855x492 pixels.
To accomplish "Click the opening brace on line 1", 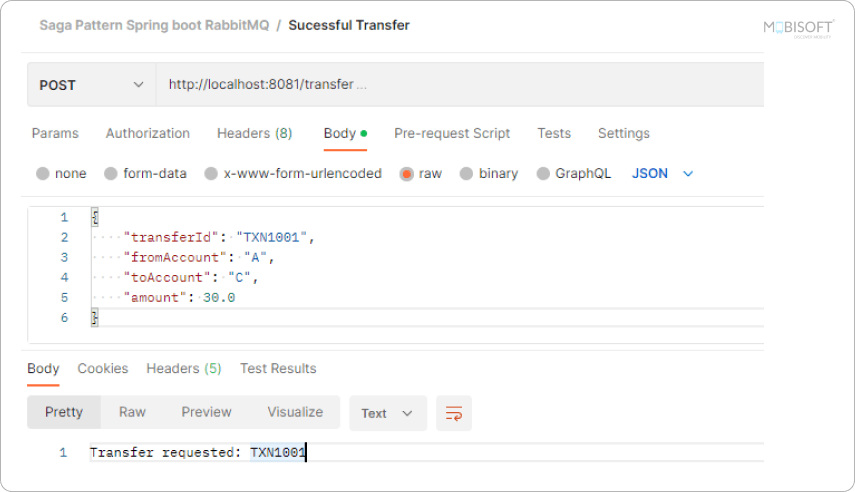I will (95, 217).
